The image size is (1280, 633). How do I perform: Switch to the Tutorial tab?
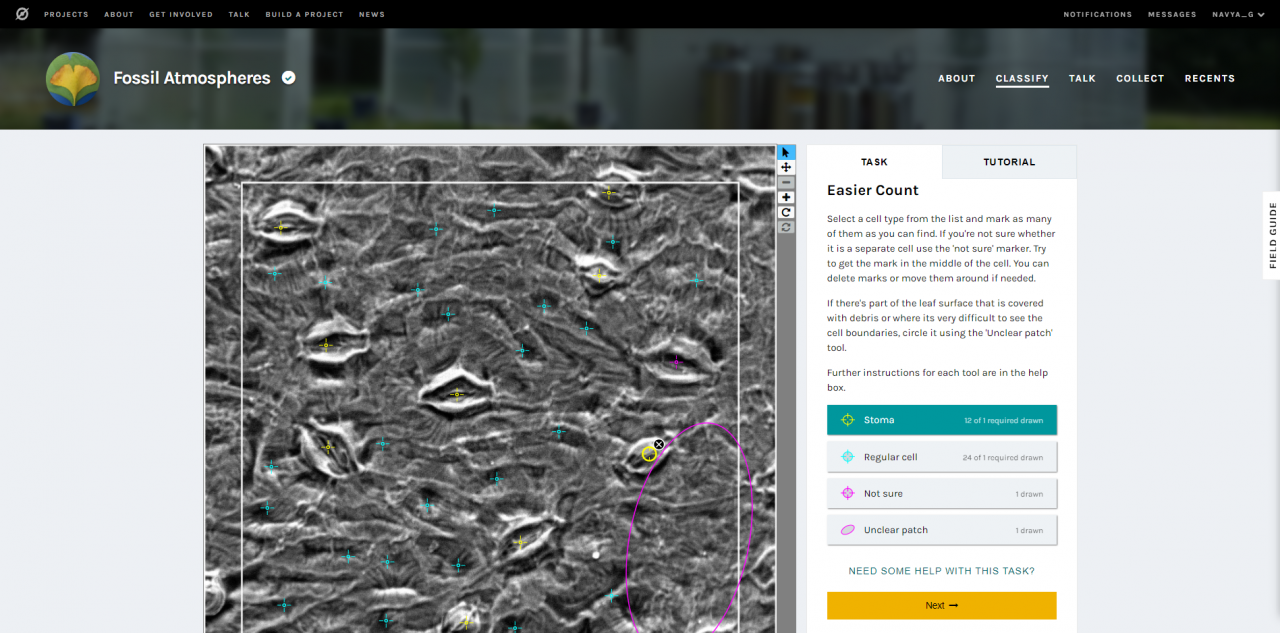(x=1009, y=162)
